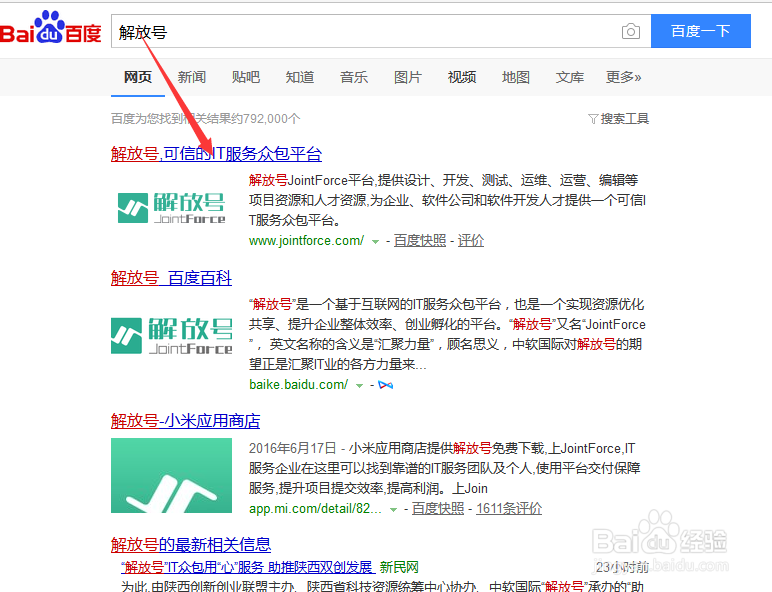Select the 网页 tab

coord(138,77)
